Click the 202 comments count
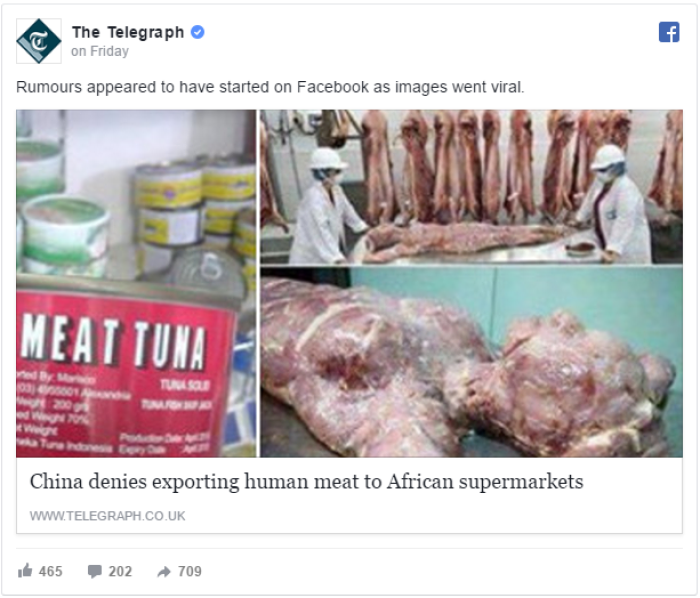 pyautogui.click(x=120, y=571)
